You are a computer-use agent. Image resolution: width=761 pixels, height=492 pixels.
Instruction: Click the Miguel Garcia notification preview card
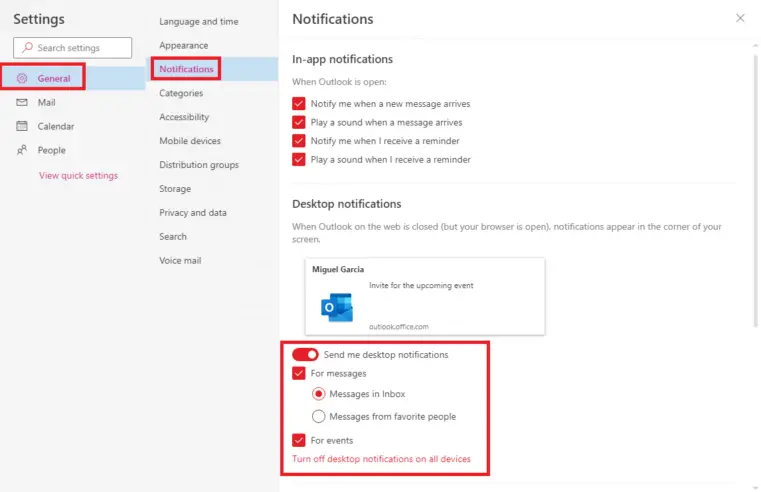point(425,296)
